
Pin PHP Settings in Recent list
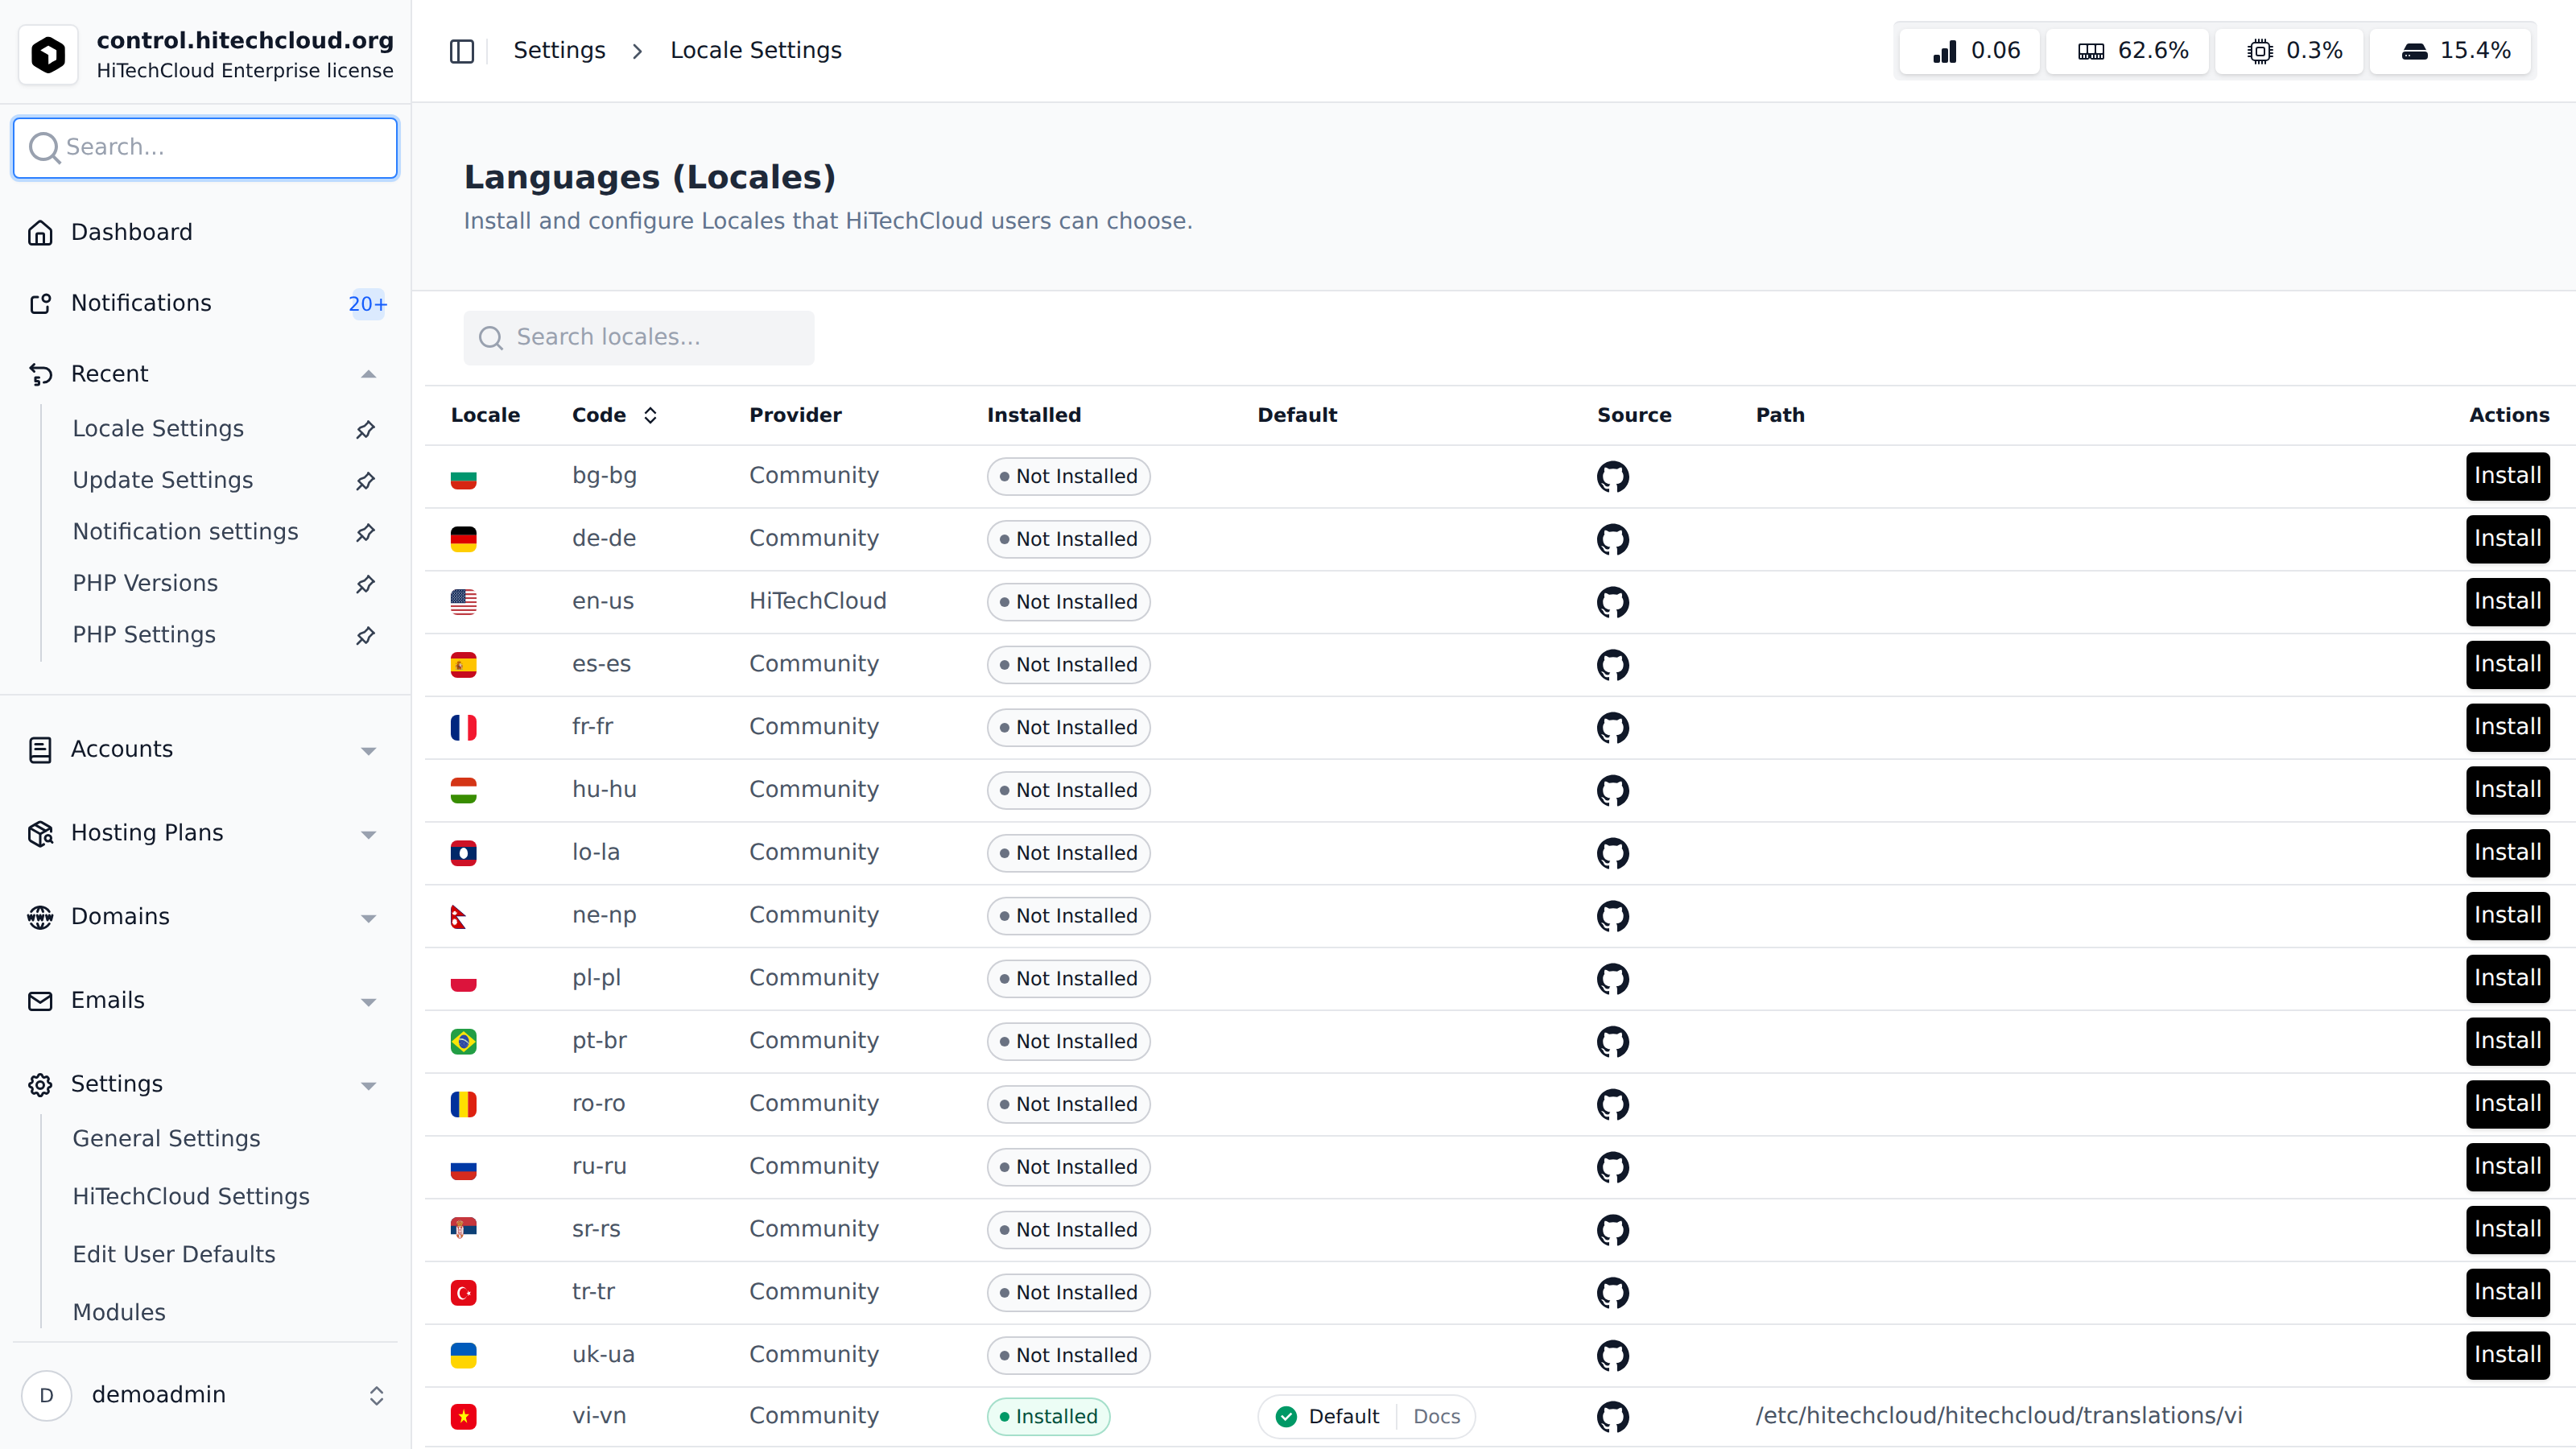[366, 635]
